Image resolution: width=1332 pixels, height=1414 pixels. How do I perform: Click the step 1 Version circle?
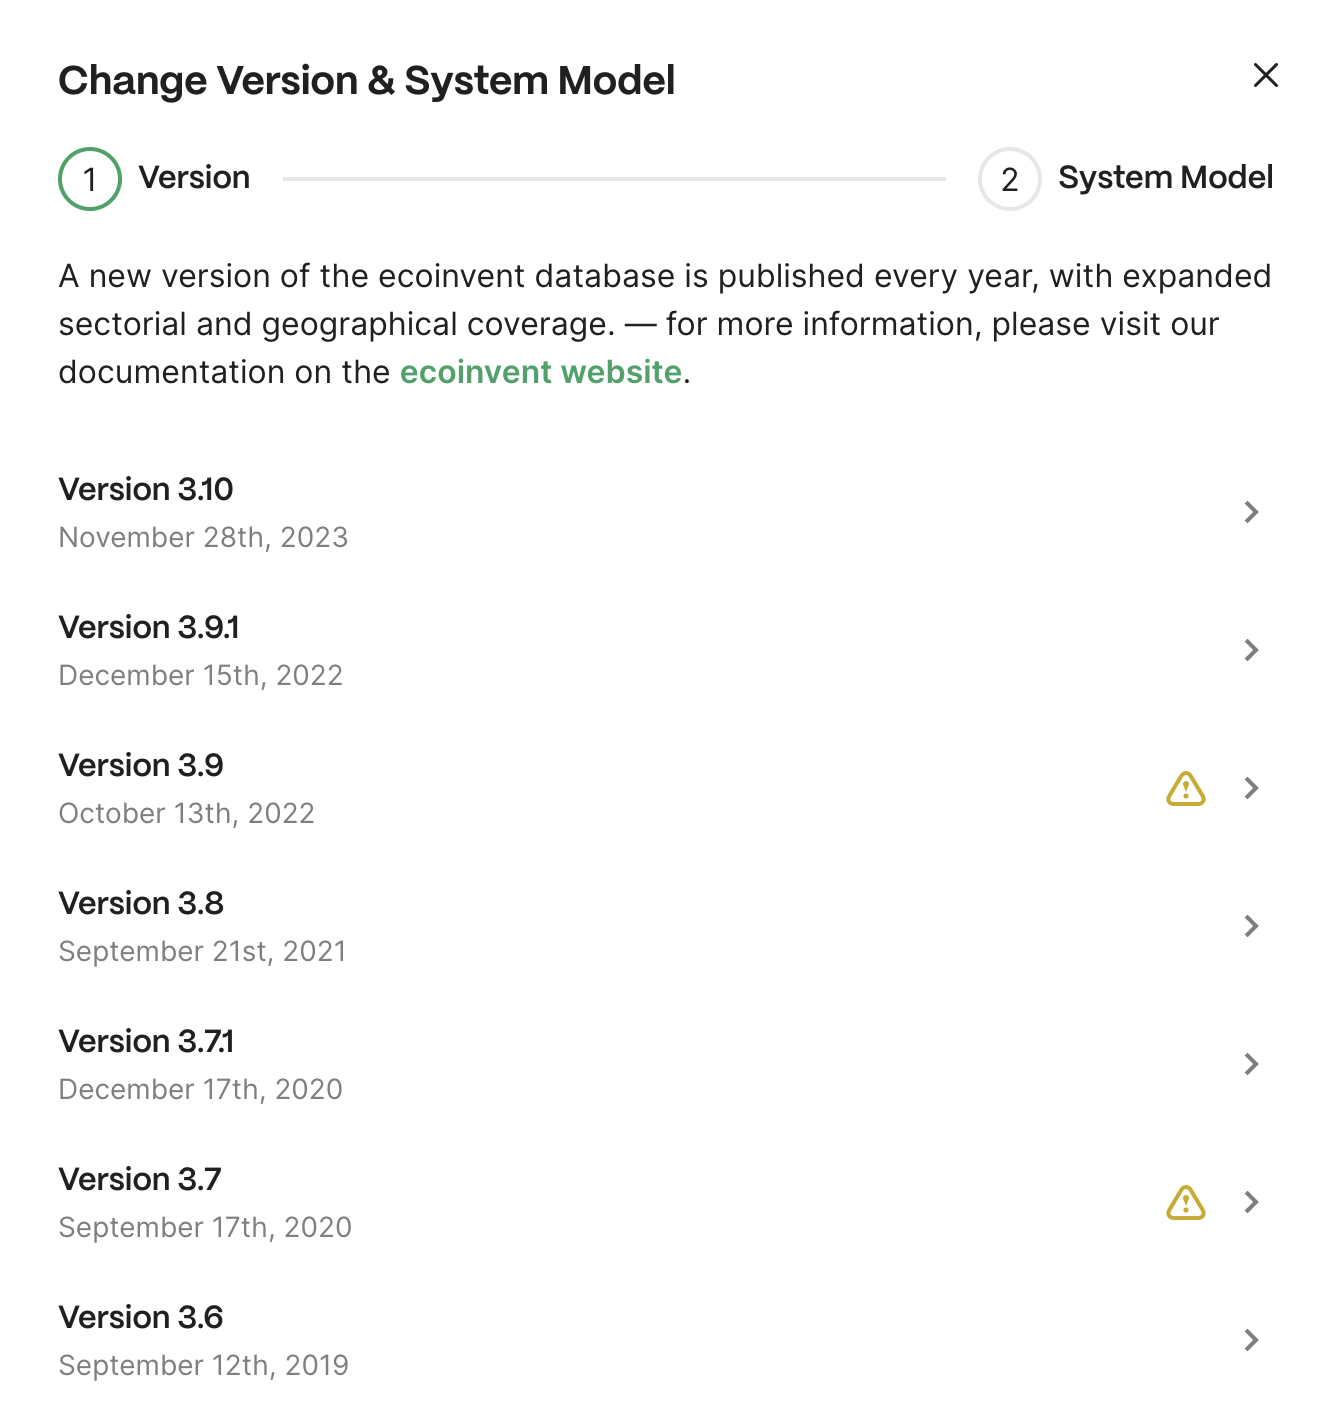pos(90,179)
